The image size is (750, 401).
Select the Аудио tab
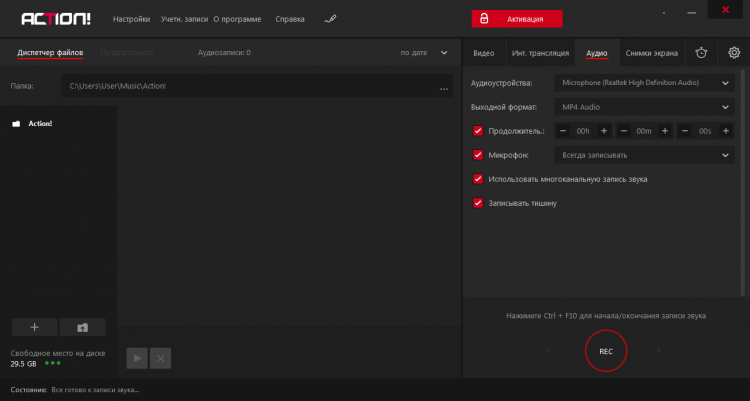(597, 53)
